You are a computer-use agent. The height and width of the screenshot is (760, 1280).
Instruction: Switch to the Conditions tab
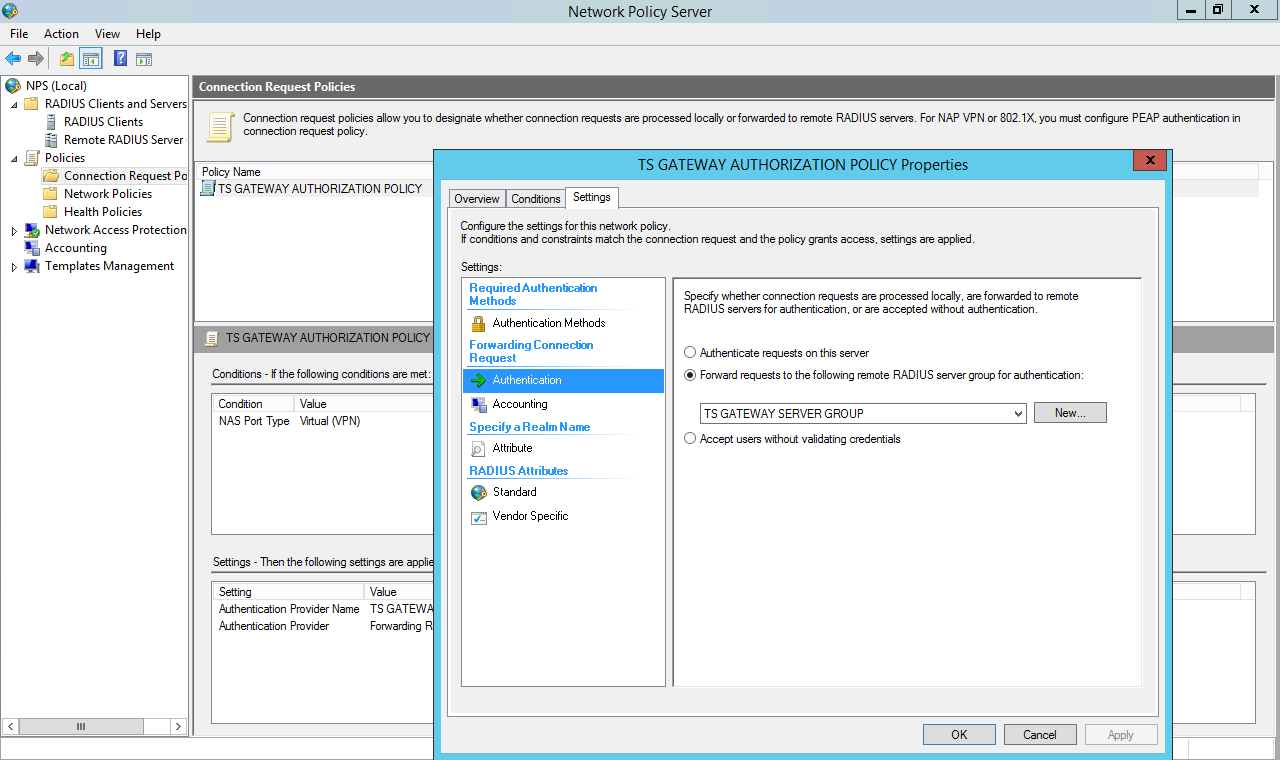[536, 199]
